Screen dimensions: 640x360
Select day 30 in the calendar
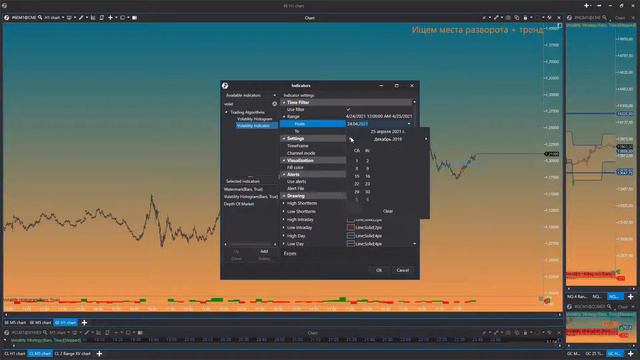click(x=367, y=192)
